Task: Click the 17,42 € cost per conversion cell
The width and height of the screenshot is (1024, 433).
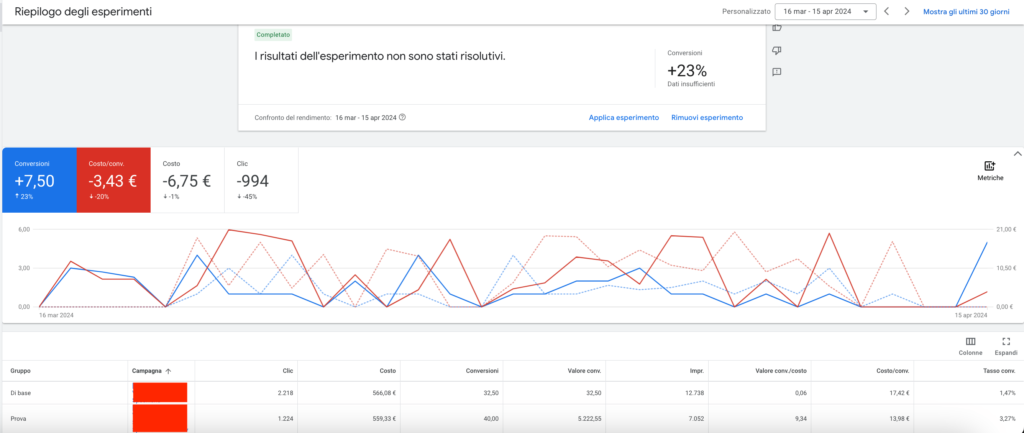Action: click(x=897, y=393)
